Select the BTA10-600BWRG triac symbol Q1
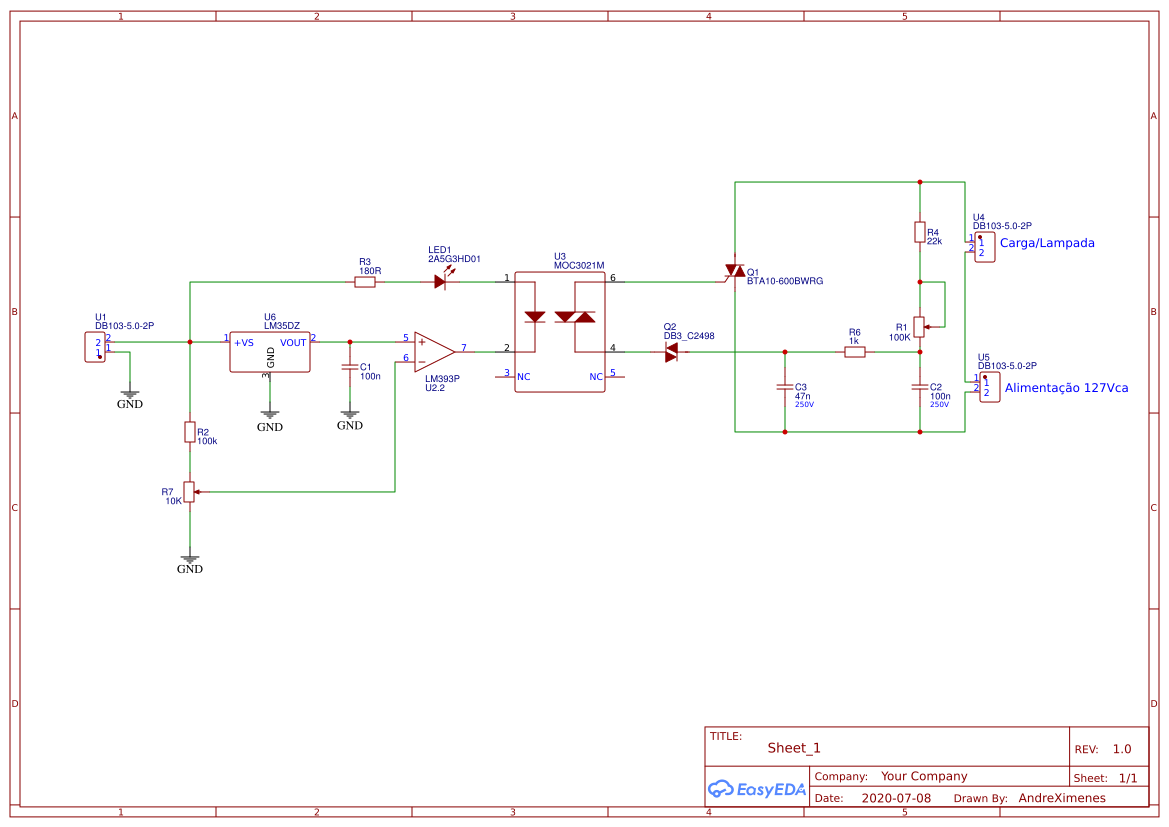 coord(733,272)
